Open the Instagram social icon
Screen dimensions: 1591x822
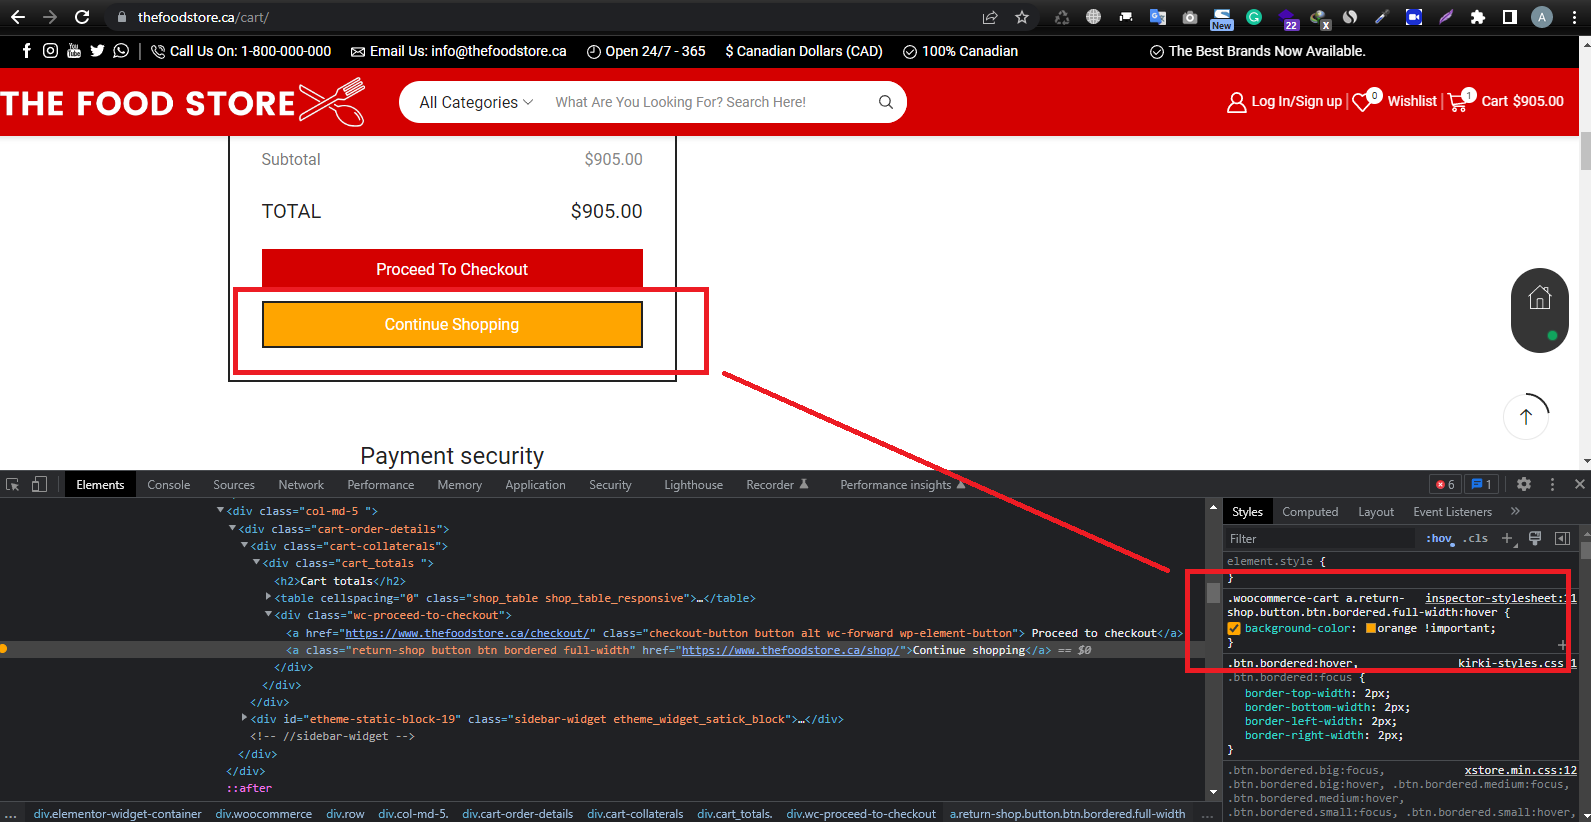click(50, 51)
